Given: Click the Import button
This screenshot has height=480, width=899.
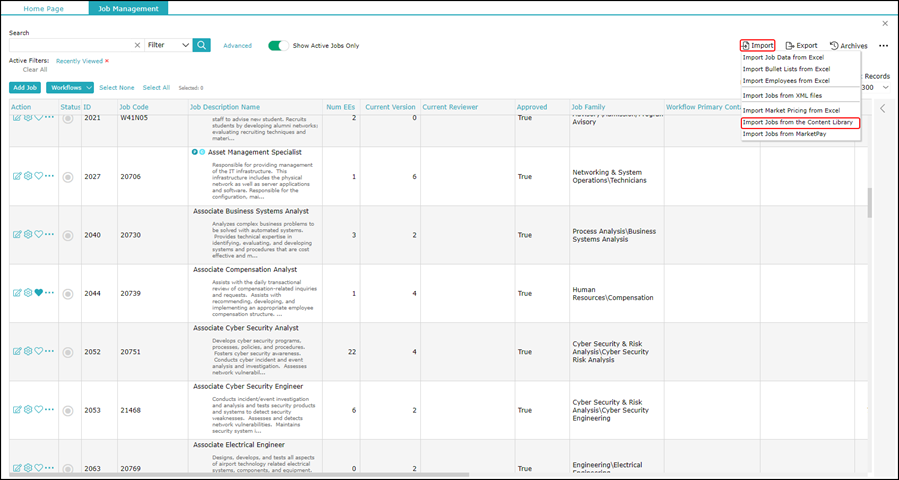Looking at the screenshot, I should pos(757,45).
